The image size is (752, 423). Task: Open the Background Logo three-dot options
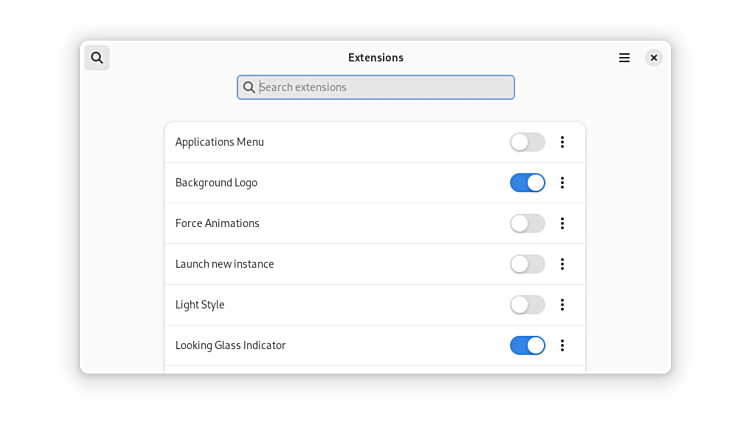pyautogui.click(x=562, y=183)
